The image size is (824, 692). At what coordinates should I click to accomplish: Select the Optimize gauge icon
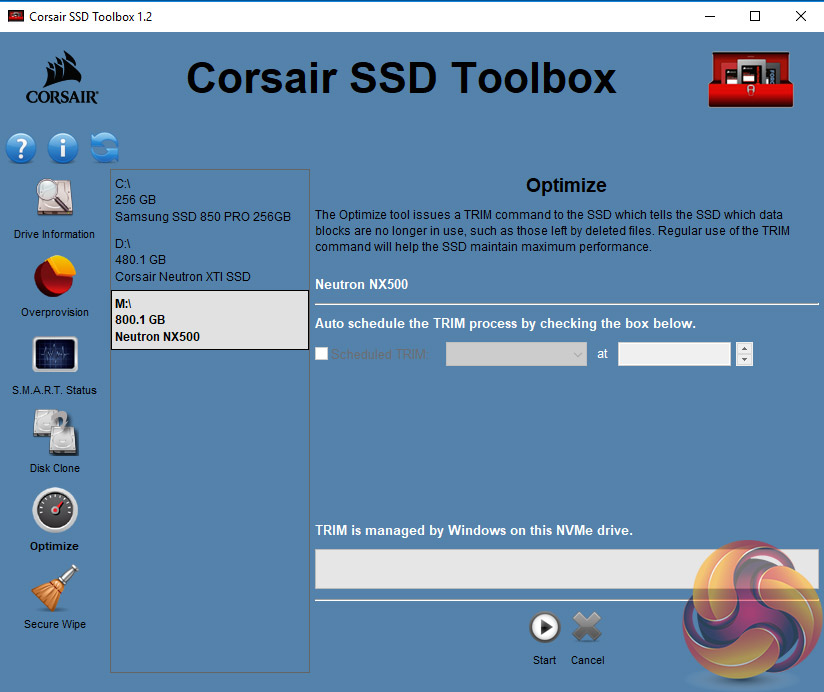(54, 511)
